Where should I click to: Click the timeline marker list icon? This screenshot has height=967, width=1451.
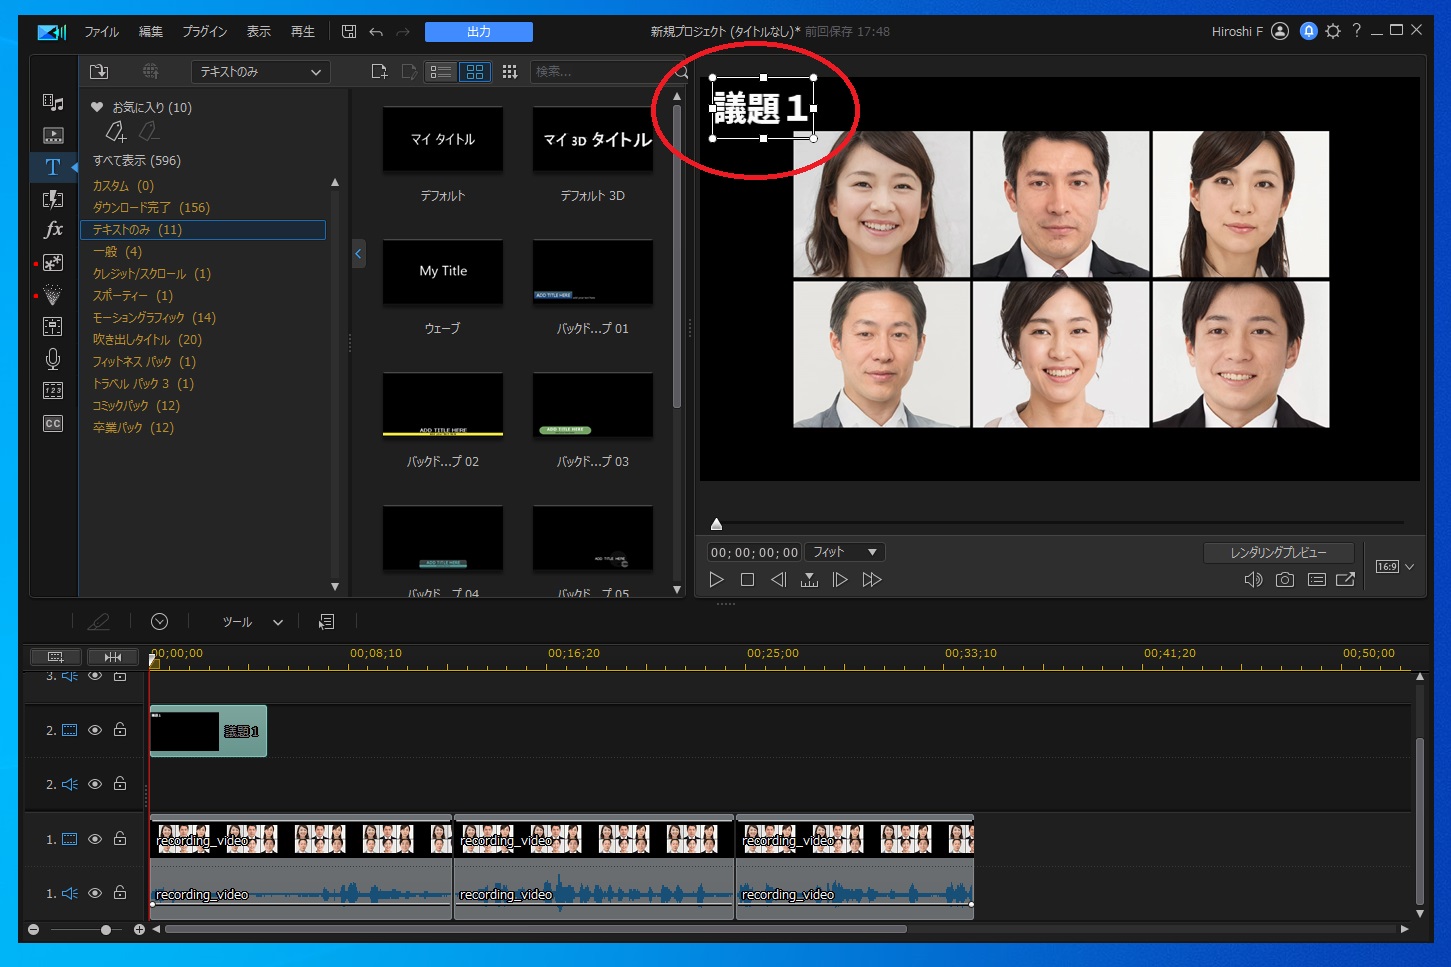pos(326,622)
